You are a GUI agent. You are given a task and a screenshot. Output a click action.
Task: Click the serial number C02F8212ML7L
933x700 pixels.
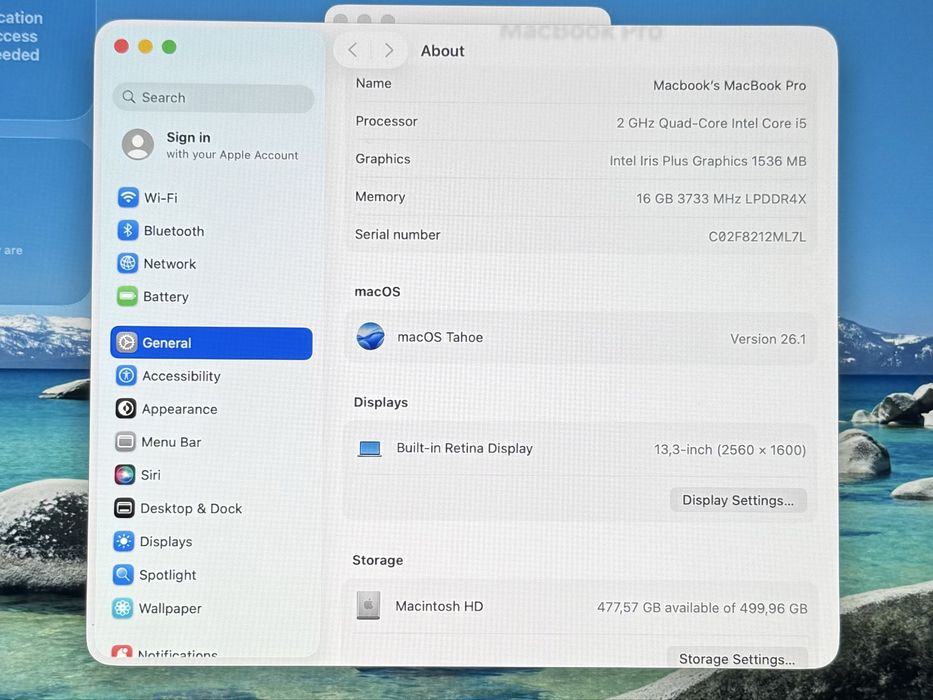click(x=757, y=236)
